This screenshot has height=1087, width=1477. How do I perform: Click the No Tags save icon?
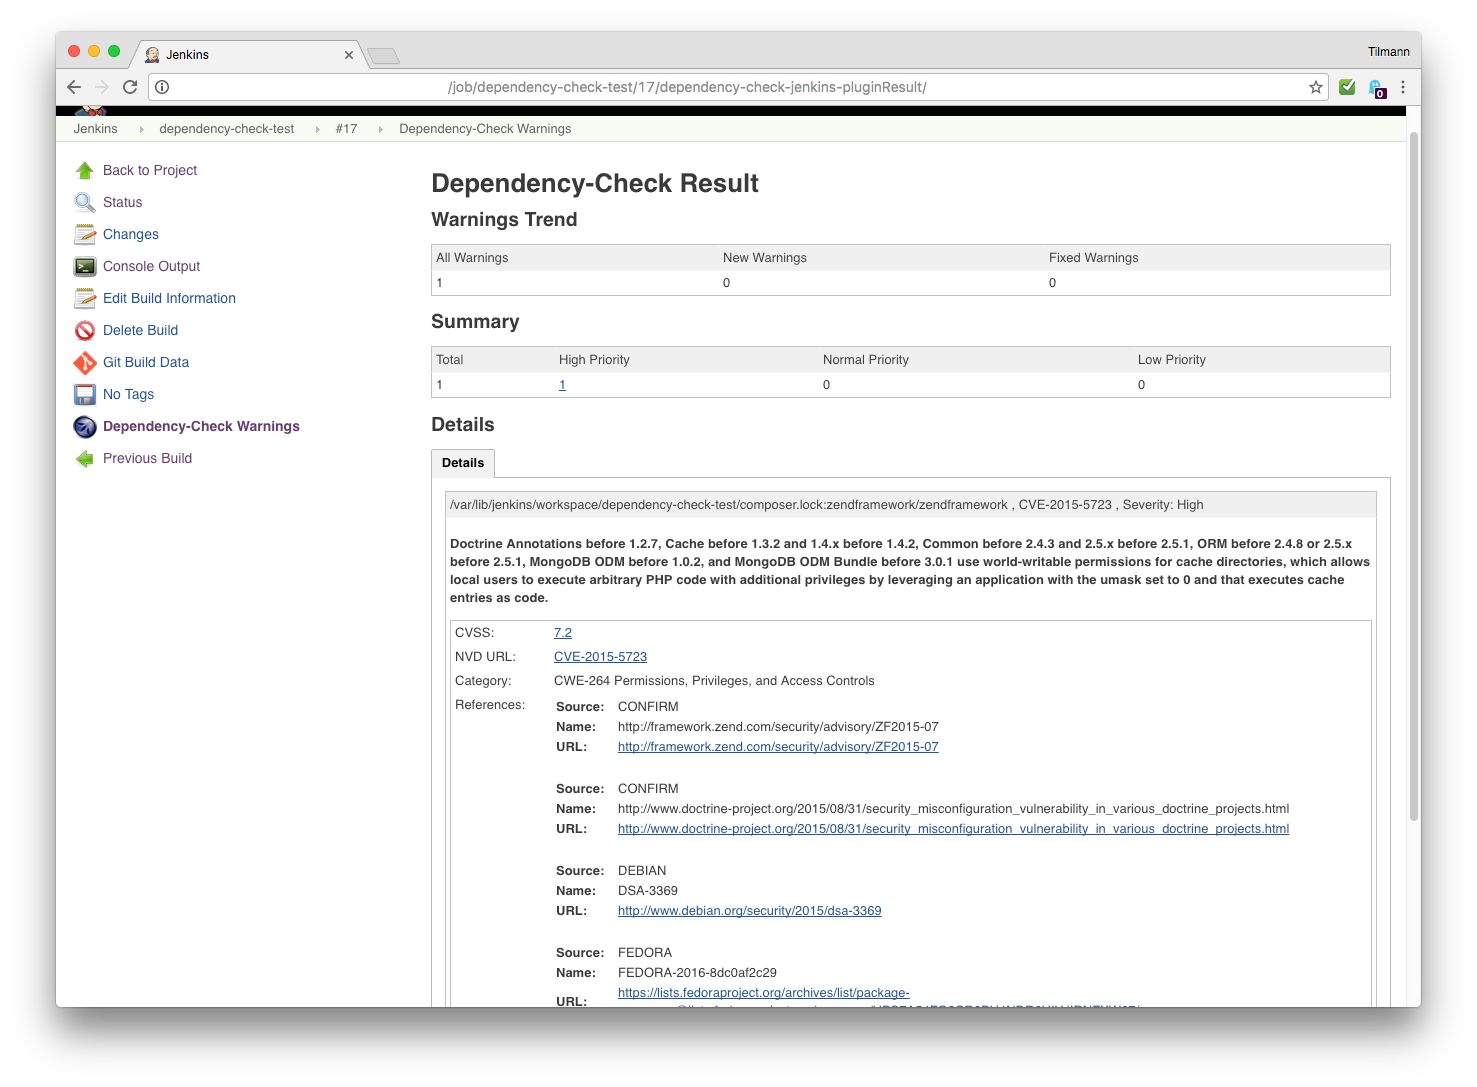click(x=85, y=394)
